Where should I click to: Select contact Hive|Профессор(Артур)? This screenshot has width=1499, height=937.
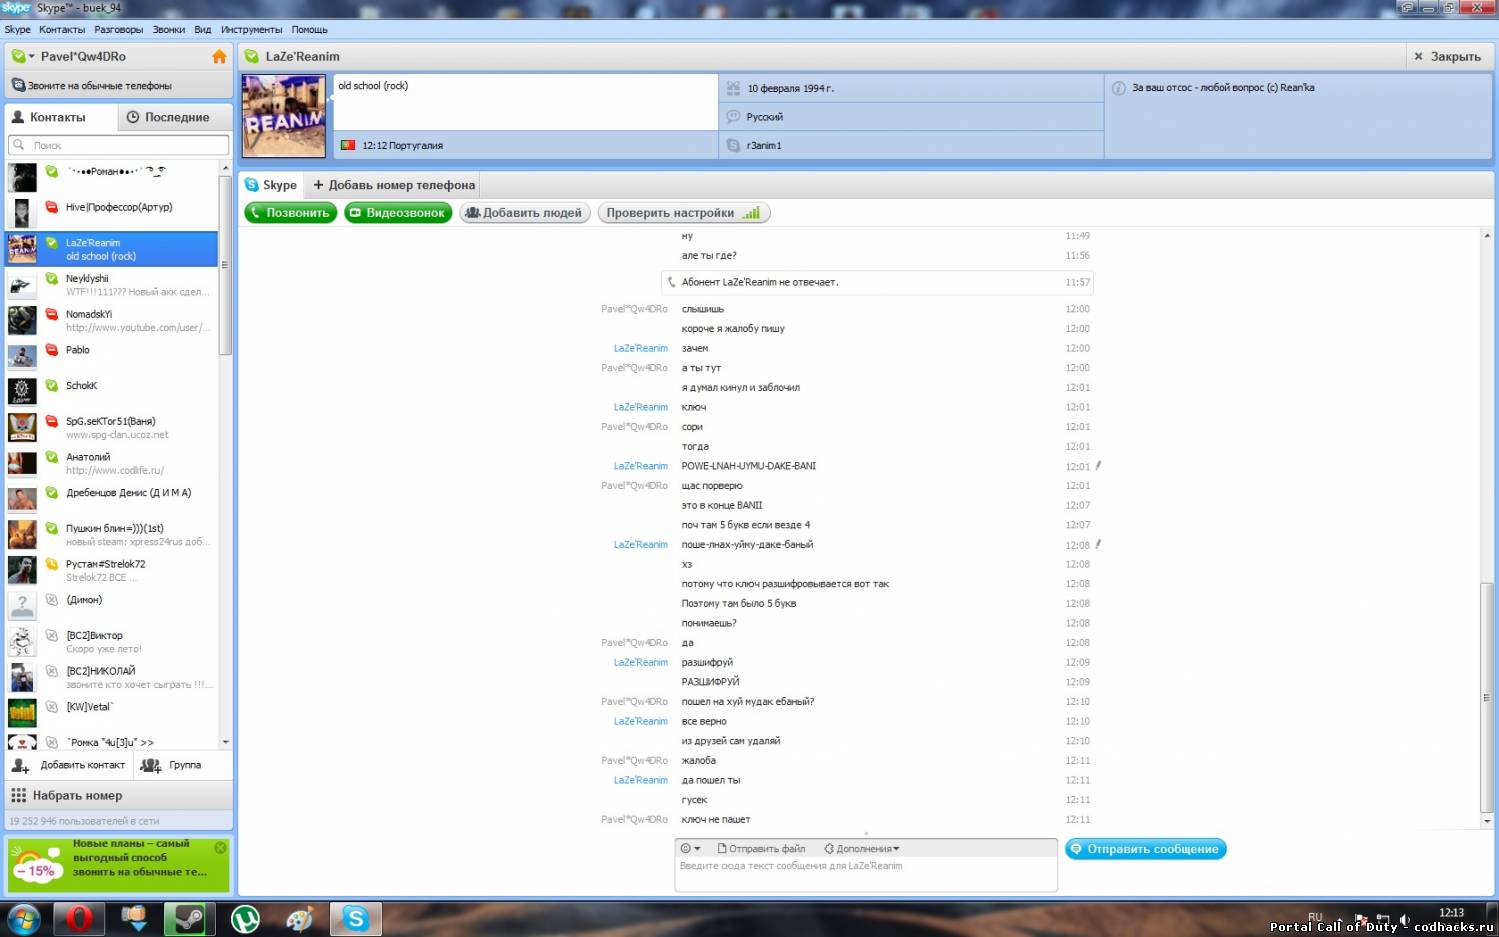[112, 213]
